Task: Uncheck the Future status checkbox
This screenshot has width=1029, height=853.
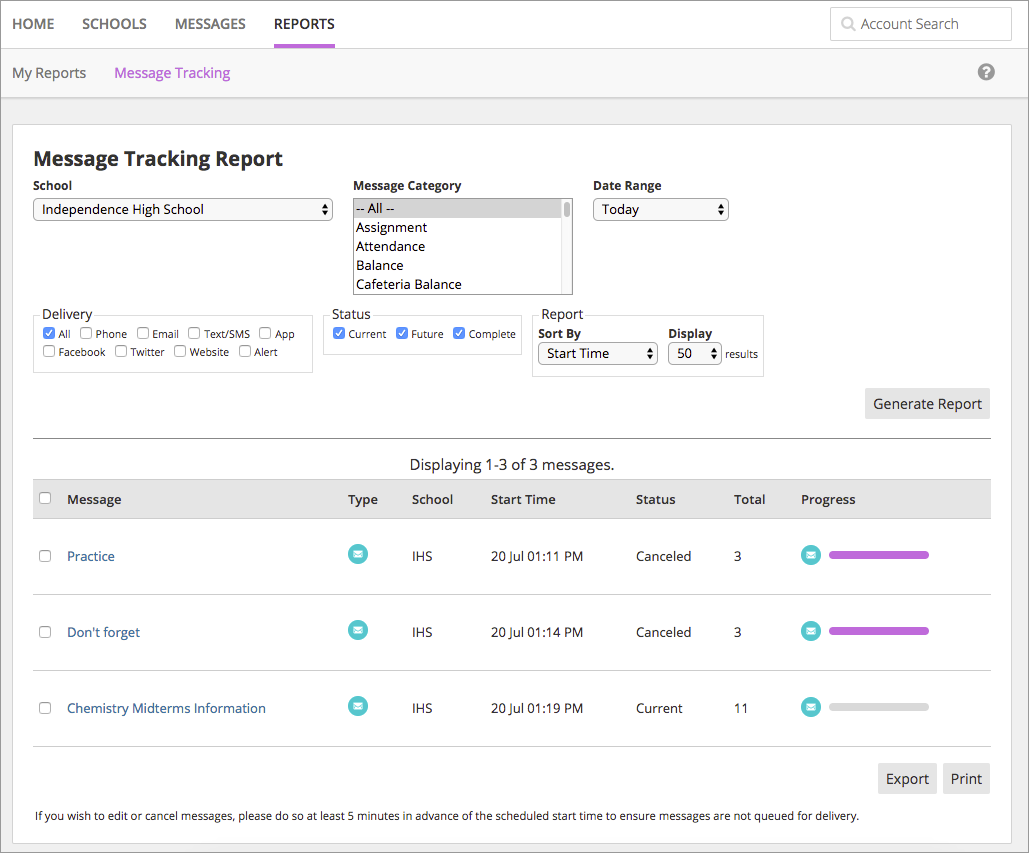Action: (x=402, y=333)
